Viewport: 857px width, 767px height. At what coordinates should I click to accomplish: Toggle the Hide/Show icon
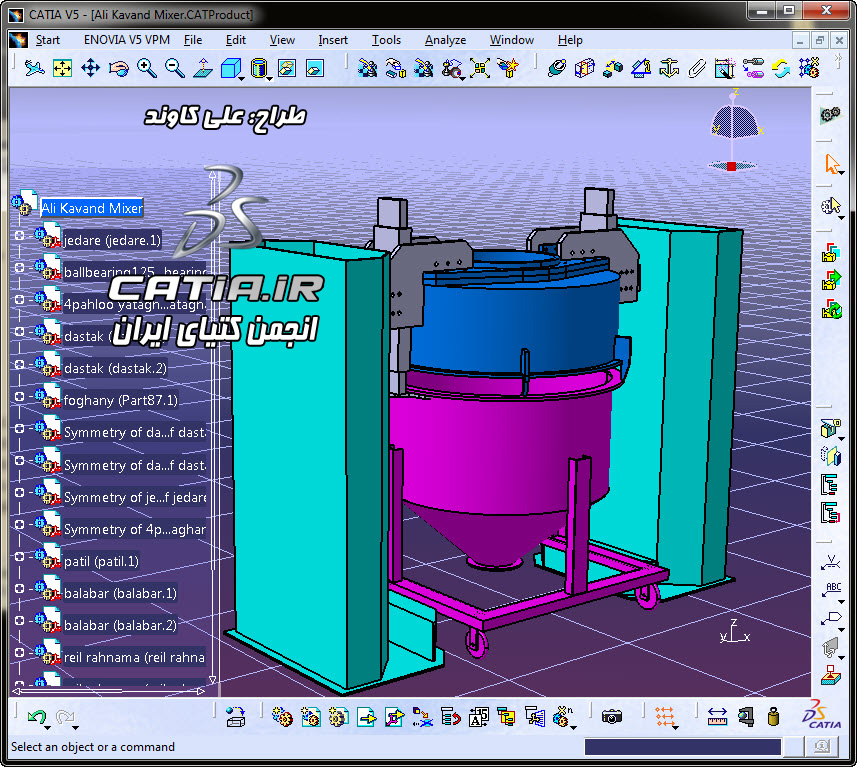287,68
